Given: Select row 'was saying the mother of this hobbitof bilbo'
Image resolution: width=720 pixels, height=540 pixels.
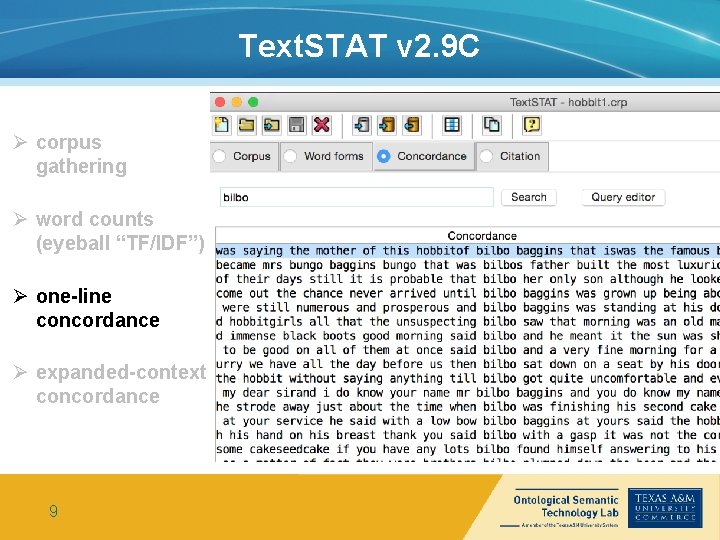Looking at the screenshot, I should pyautogui.click(x=467, y=251).
